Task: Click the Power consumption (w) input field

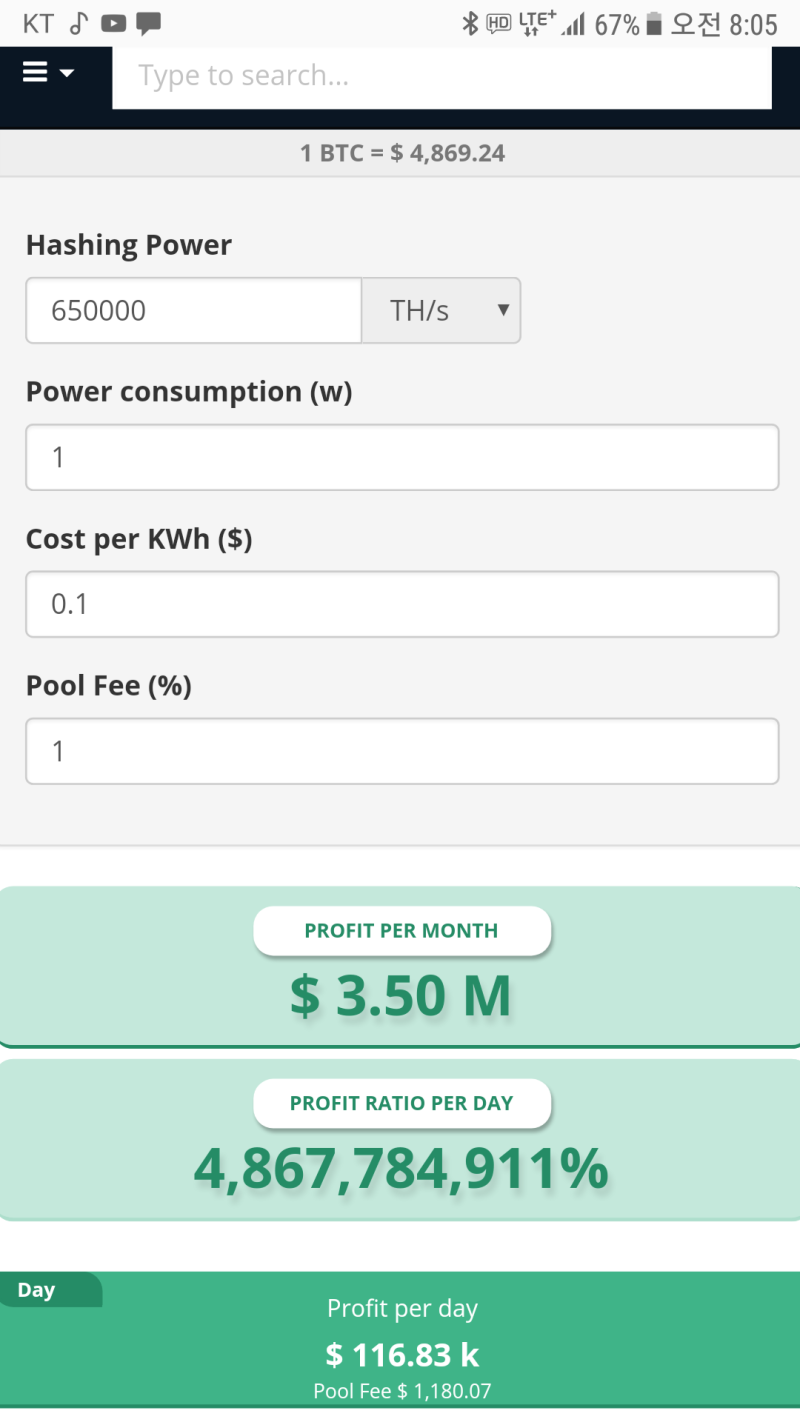Action: coord(402,458)
